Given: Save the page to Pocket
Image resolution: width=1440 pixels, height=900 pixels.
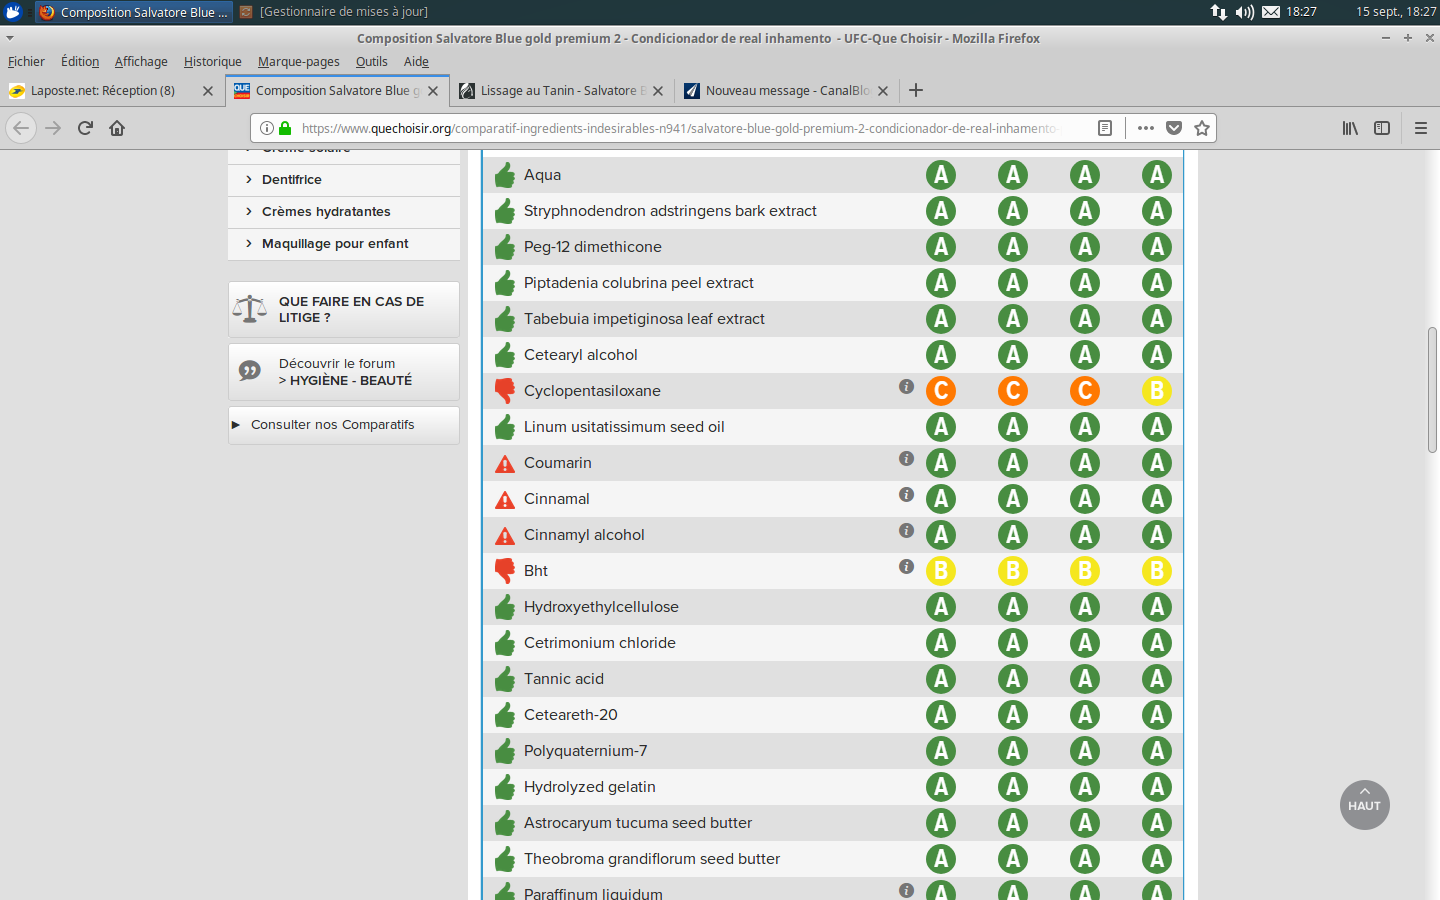Looking at the screenshot, I should [1174, 128].
